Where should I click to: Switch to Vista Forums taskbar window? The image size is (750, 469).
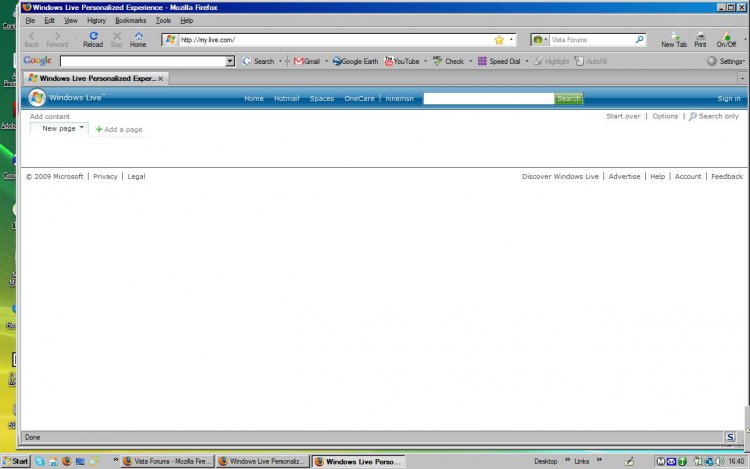click(166, 461)
